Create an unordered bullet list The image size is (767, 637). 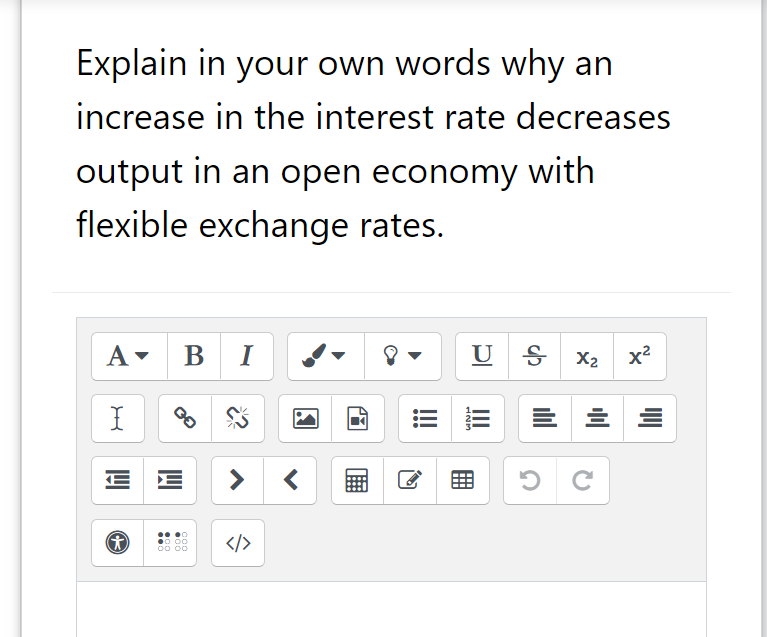(425, 418)
